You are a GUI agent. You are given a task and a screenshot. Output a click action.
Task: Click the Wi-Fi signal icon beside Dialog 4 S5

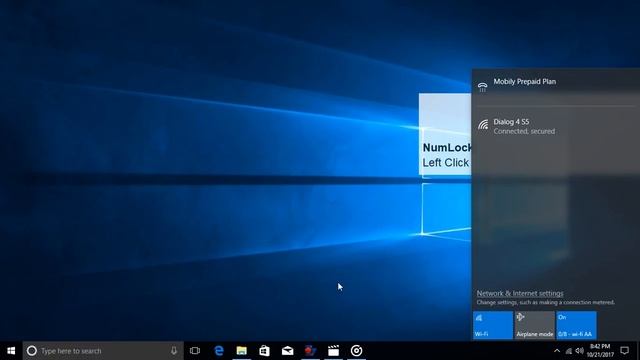[483, 124]
